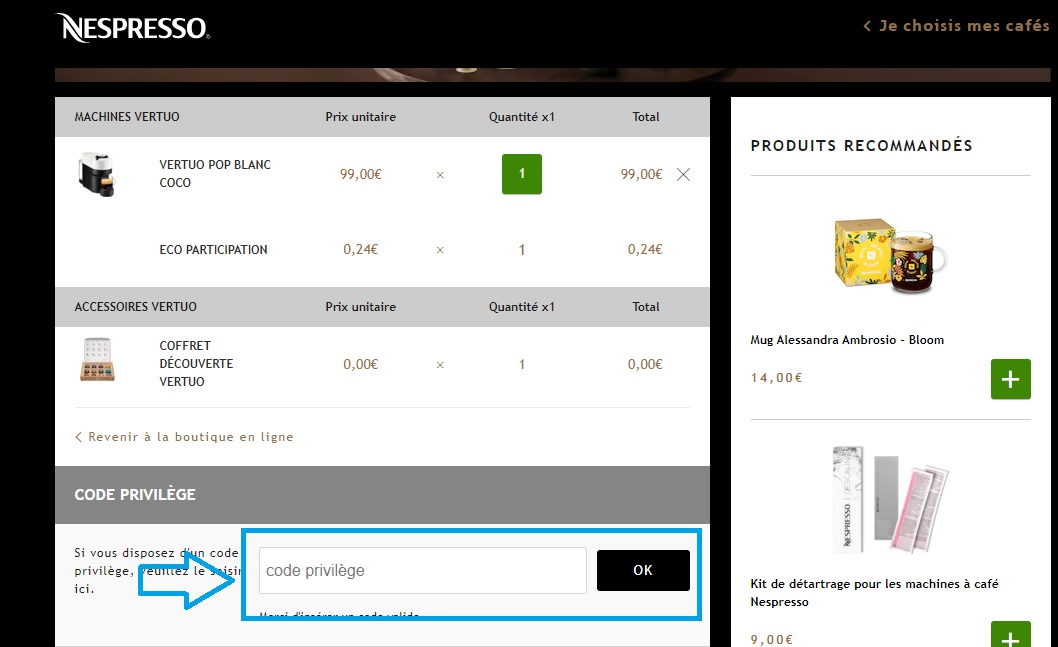Click the Vertuo Pop machine thumbnail
Viewport: 1058px width, 647px height.
click(x=97, y=174)
